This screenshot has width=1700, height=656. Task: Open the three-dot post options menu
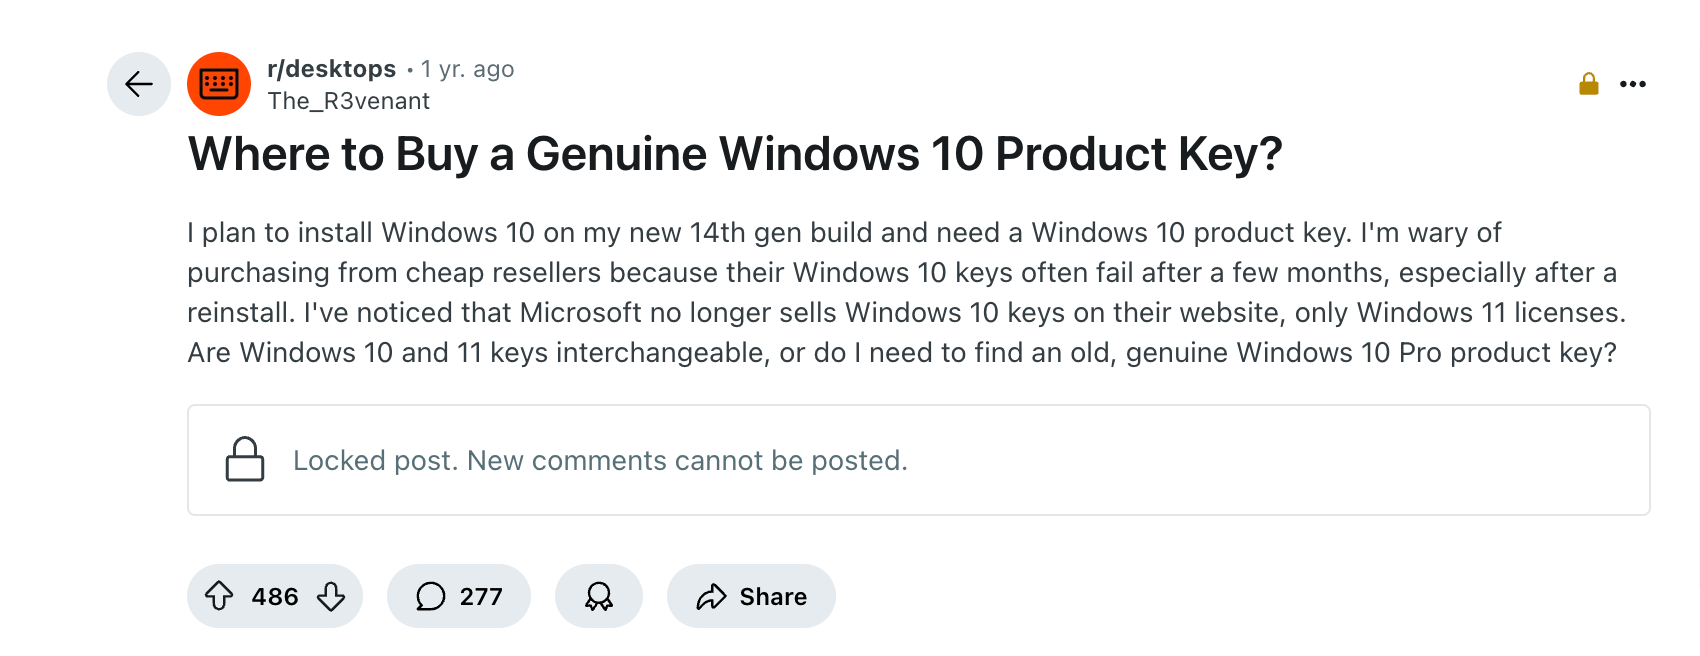tap(1633, 84)
